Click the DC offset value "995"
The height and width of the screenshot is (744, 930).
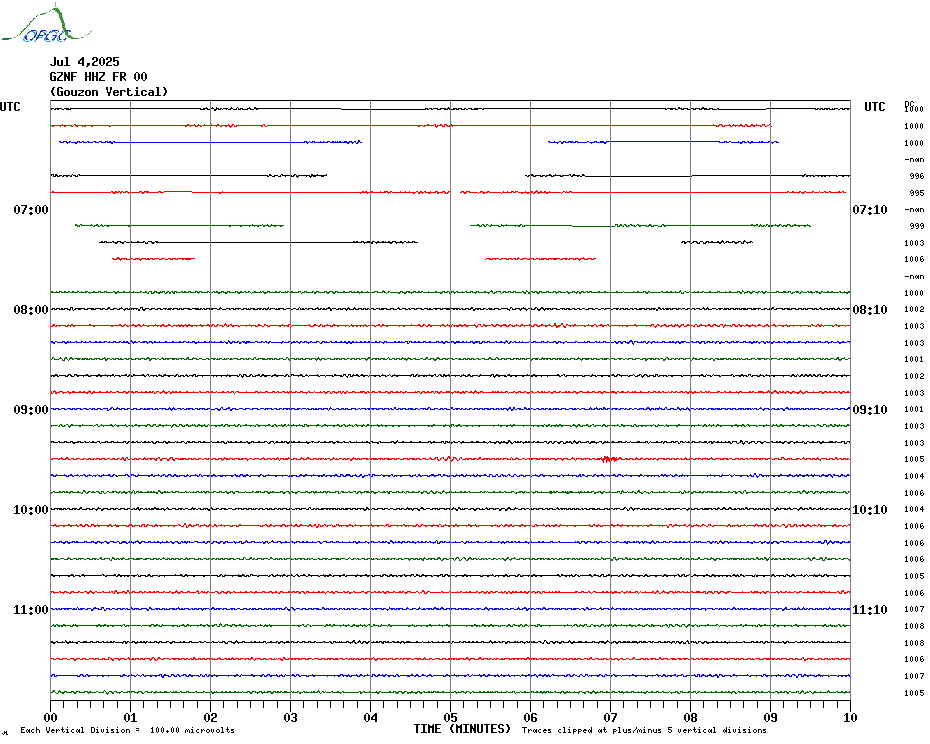pyautogui.click(x=917, y=193)
